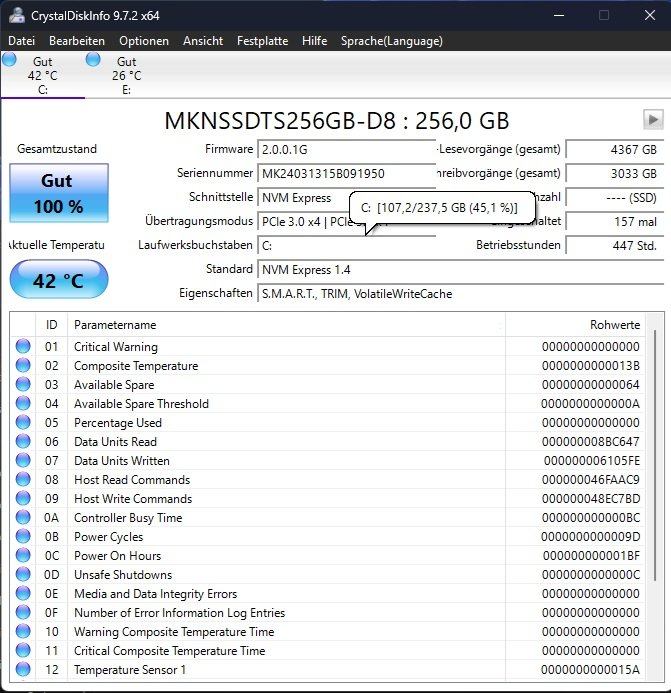Click the Gut 100 % health status button

[59, 193]
